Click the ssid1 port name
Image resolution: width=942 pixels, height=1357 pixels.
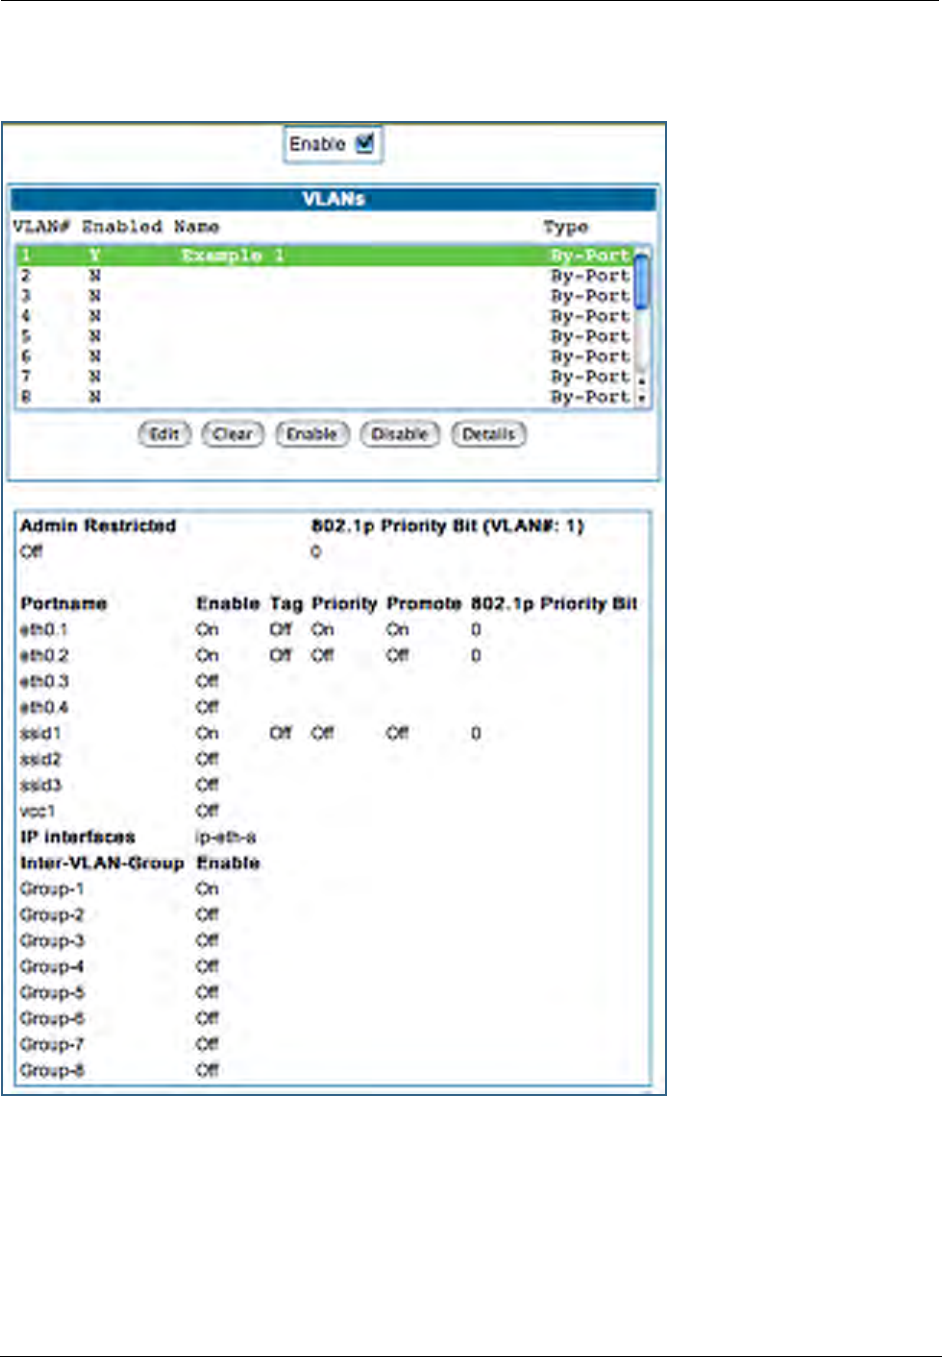pyautogui.click(x=40, y=734)
